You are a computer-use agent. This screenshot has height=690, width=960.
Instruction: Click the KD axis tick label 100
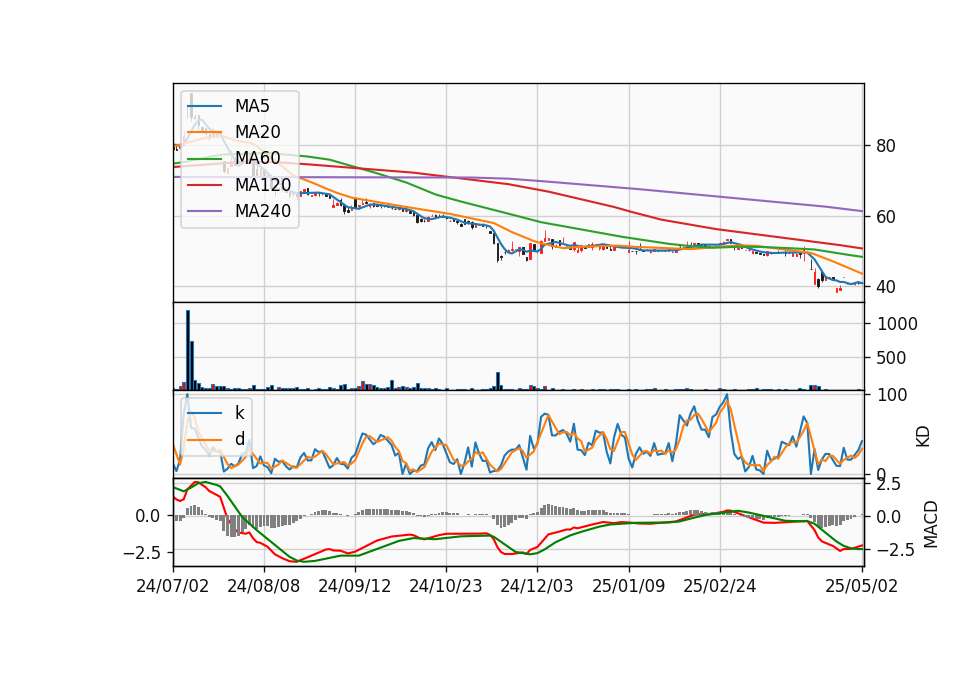point(892,396)
